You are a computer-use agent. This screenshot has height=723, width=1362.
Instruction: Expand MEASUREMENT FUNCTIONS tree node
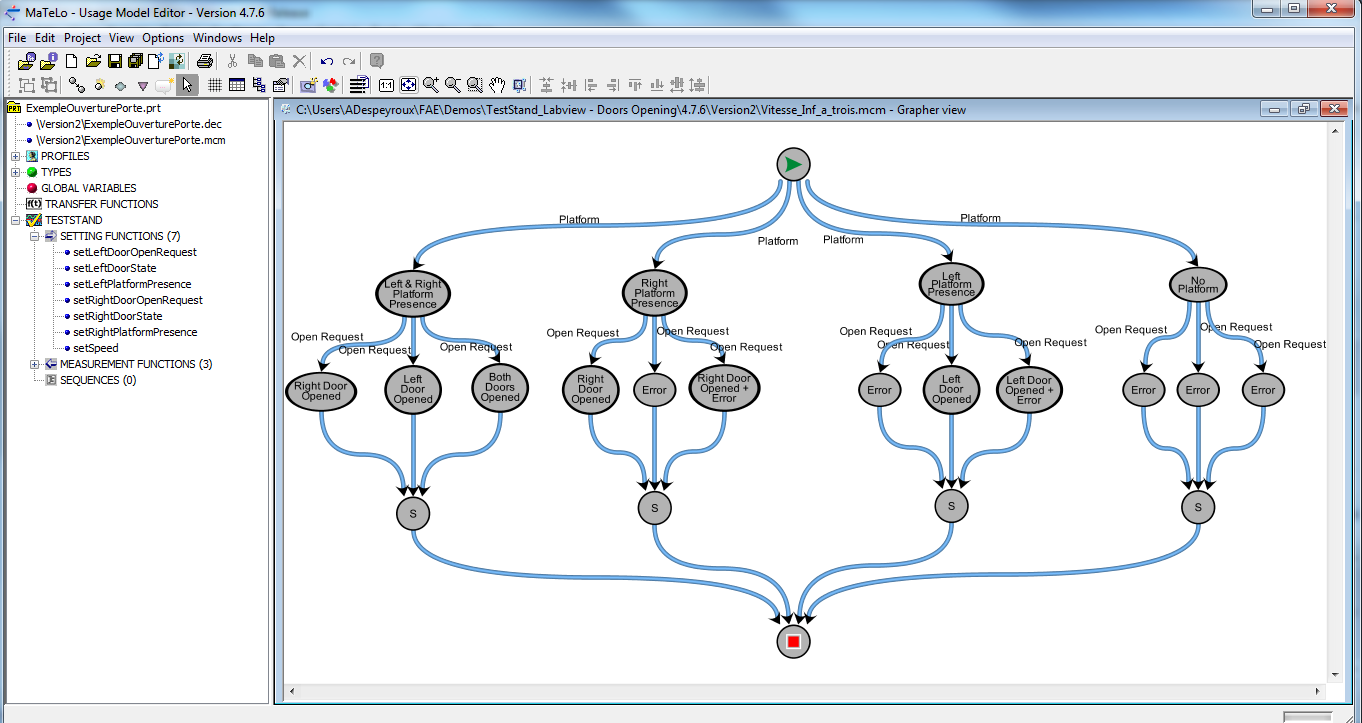pos(34,364)
